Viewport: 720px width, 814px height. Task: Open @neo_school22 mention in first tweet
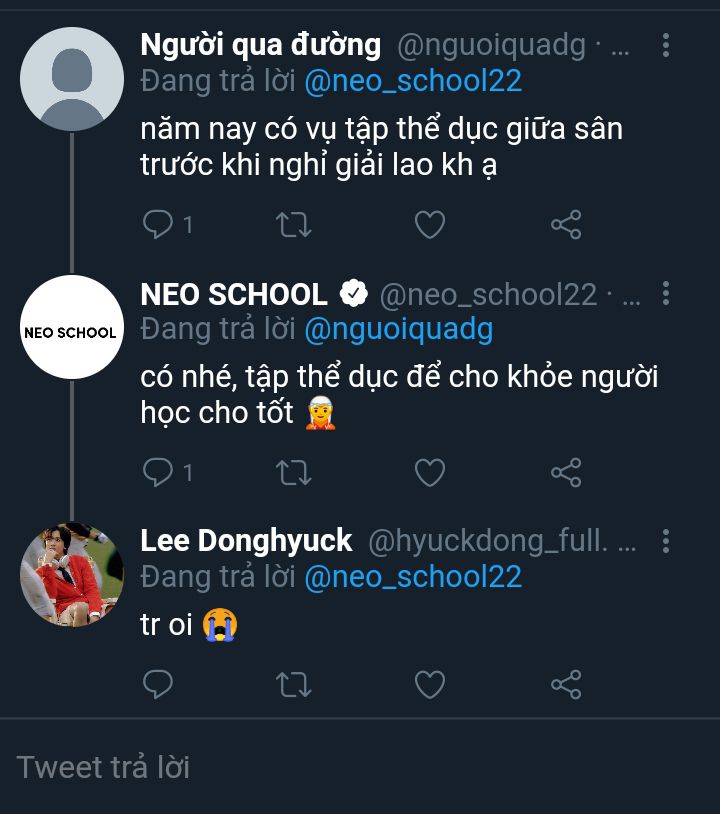(413, 81)
